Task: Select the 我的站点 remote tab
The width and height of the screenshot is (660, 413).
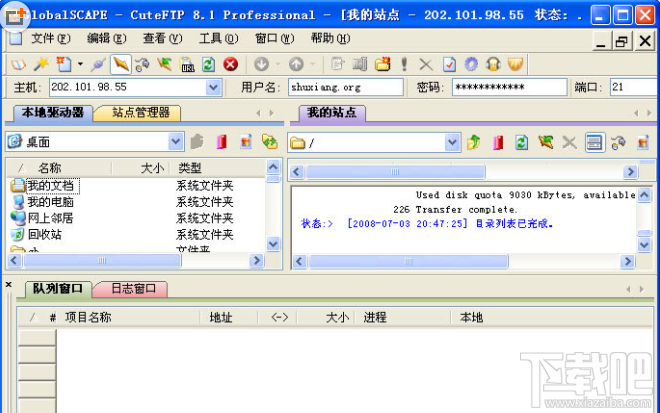Action: tap(332, 113)
